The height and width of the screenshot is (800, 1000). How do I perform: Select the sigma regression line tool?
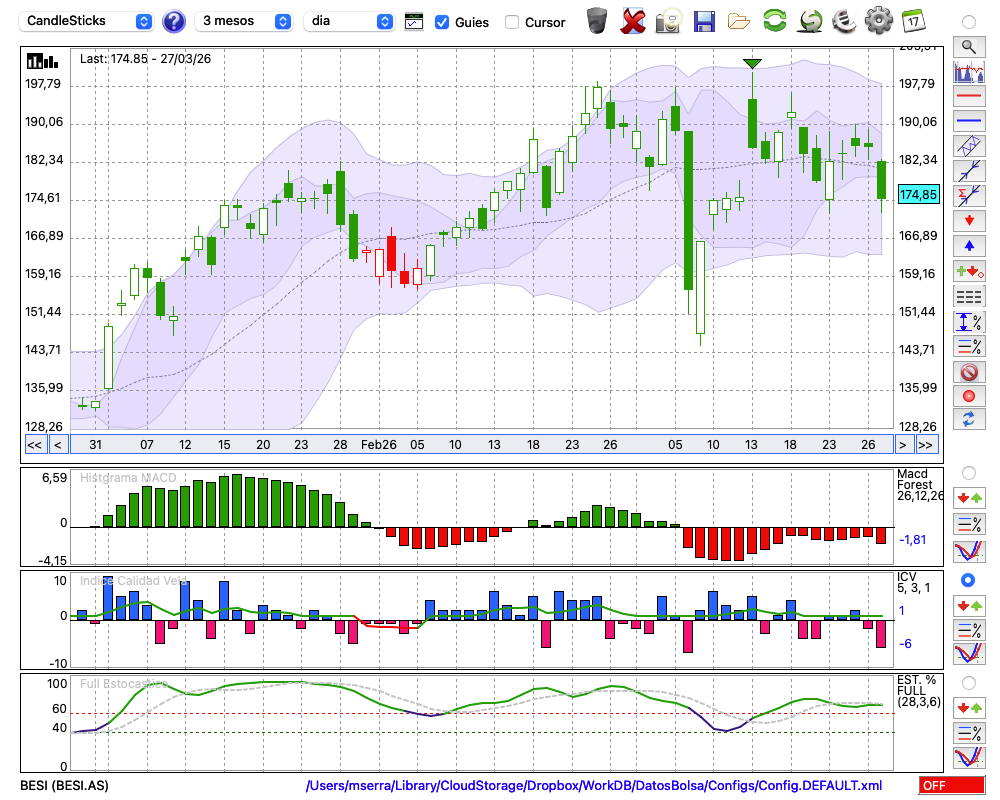tap(969, 196)
